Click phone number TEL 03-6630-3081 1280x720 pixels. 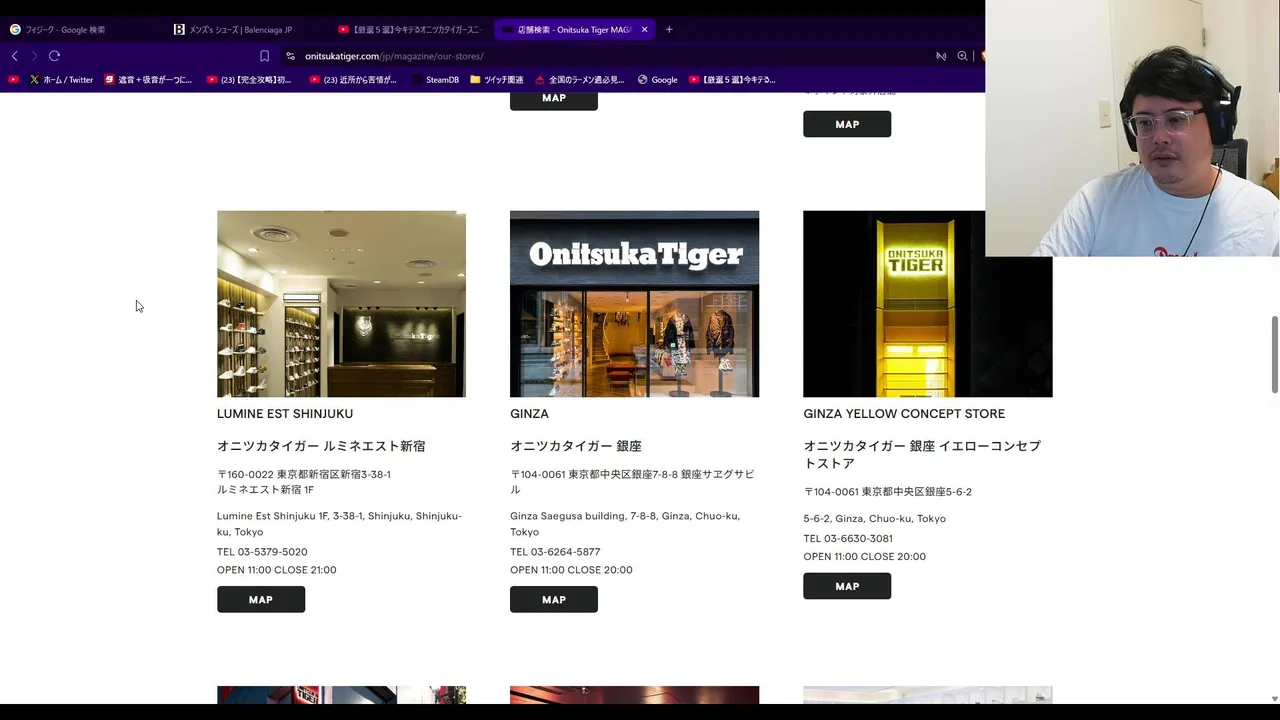click(x=848, y=538)
